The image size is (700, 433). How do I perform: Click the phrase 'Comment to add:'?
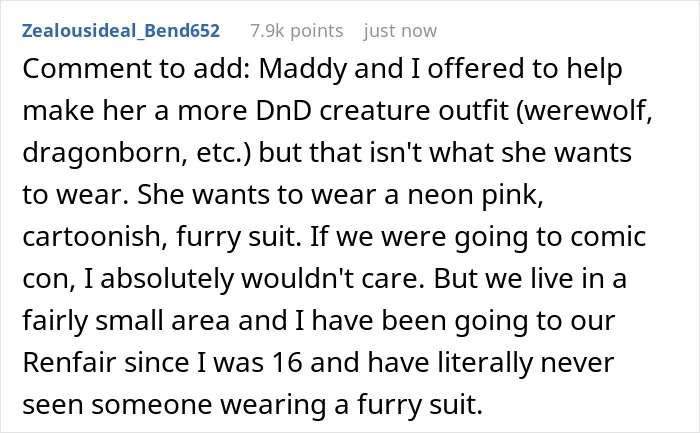tap(137, 69)
